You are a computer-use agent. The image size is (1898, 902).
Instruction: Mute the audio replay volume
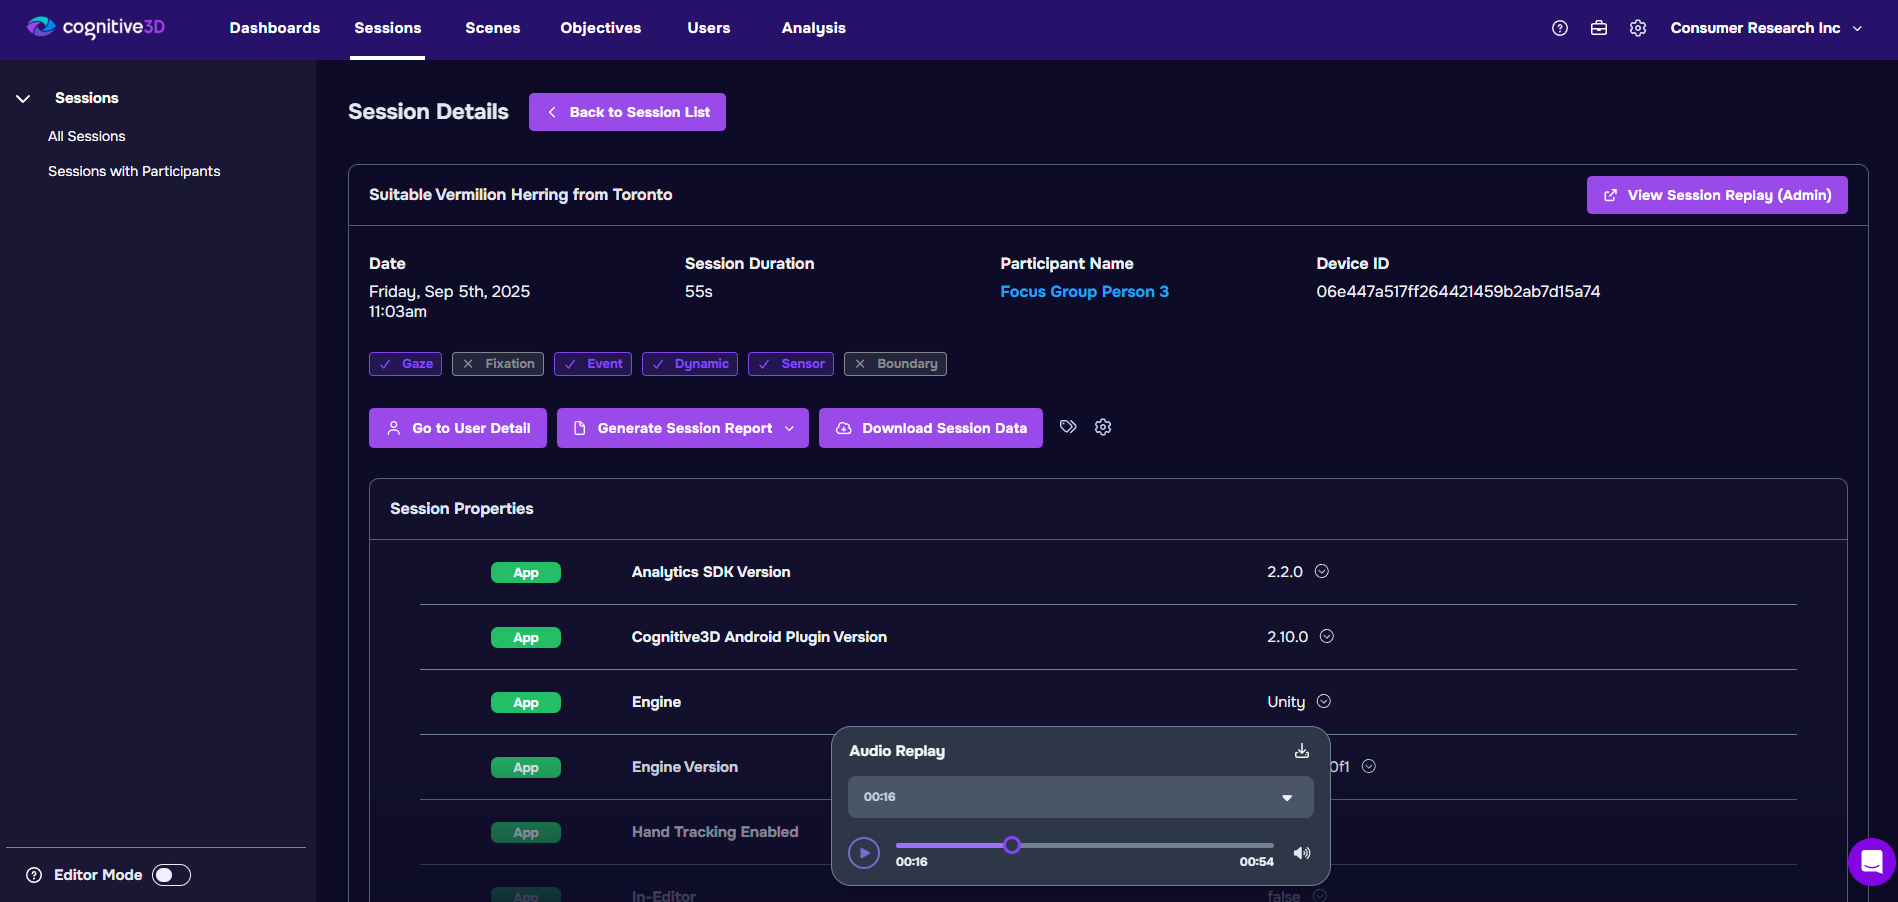[1301, 853]
